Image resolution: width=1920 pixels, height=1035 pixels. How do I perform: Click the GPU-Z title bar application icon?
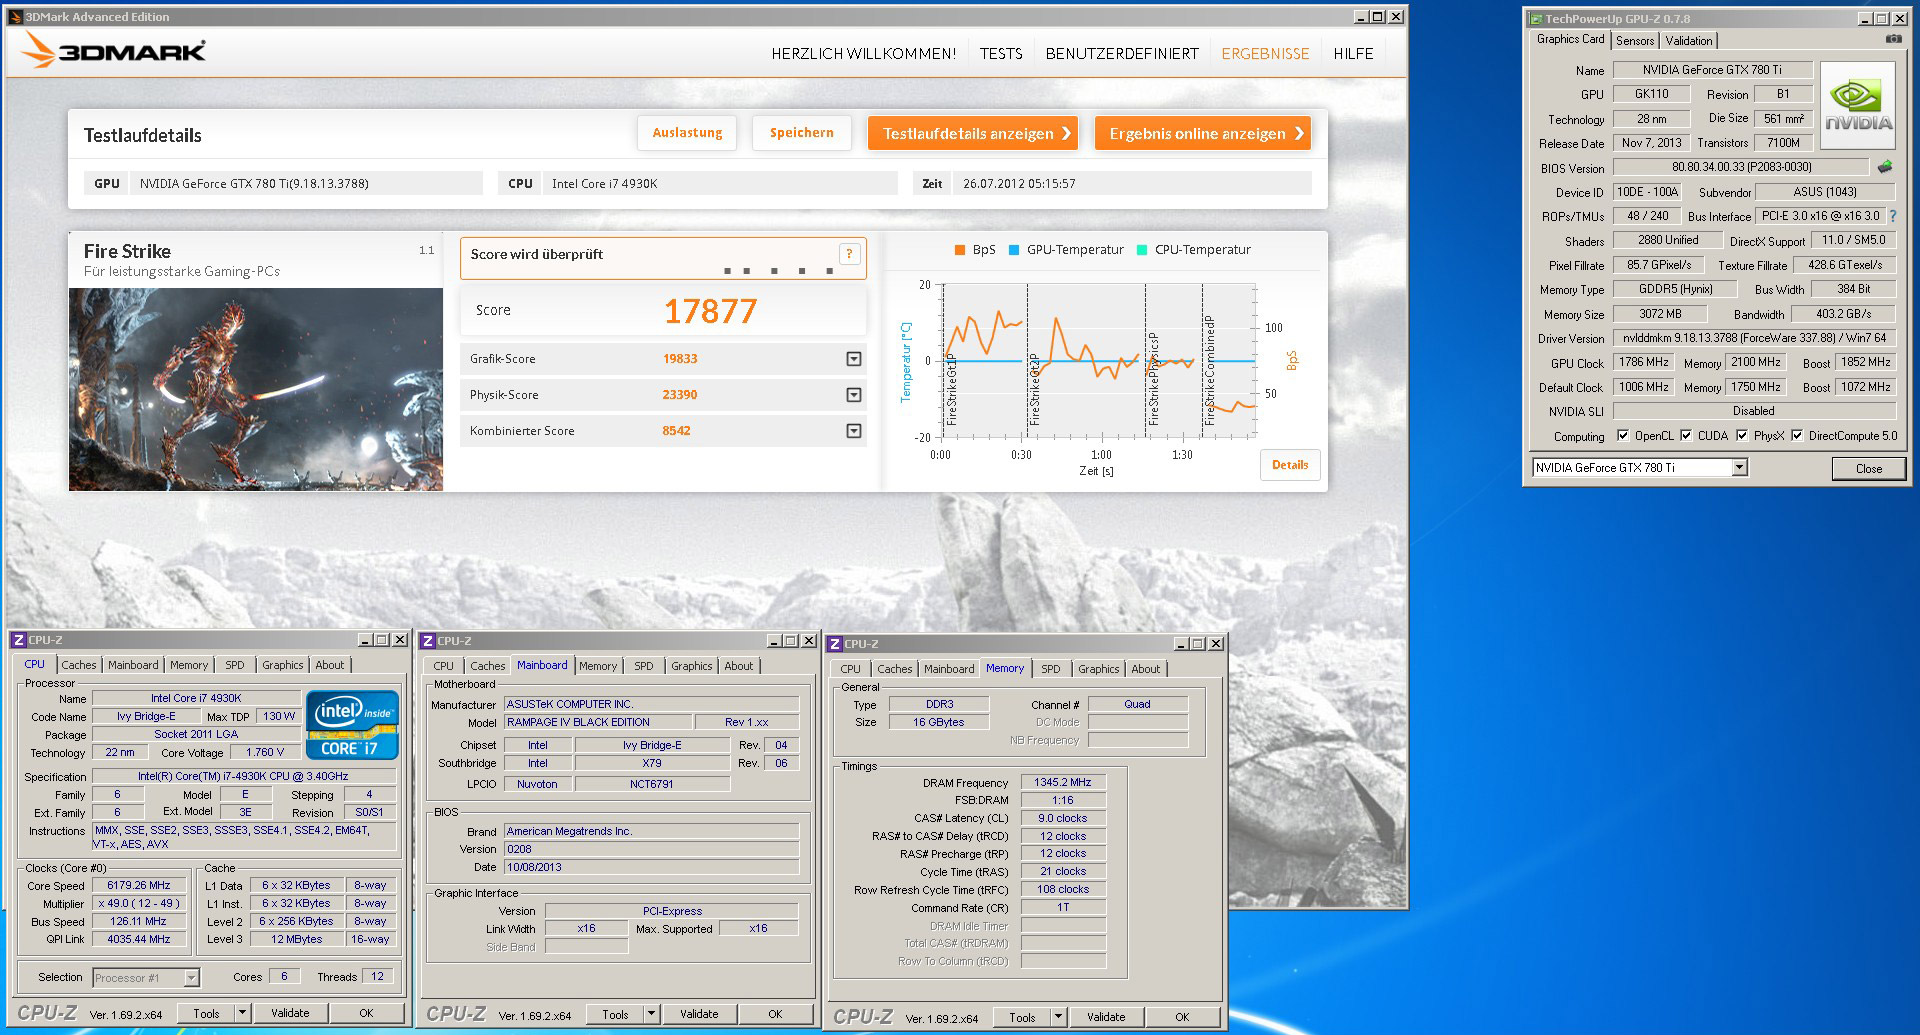click(1535, 18)
